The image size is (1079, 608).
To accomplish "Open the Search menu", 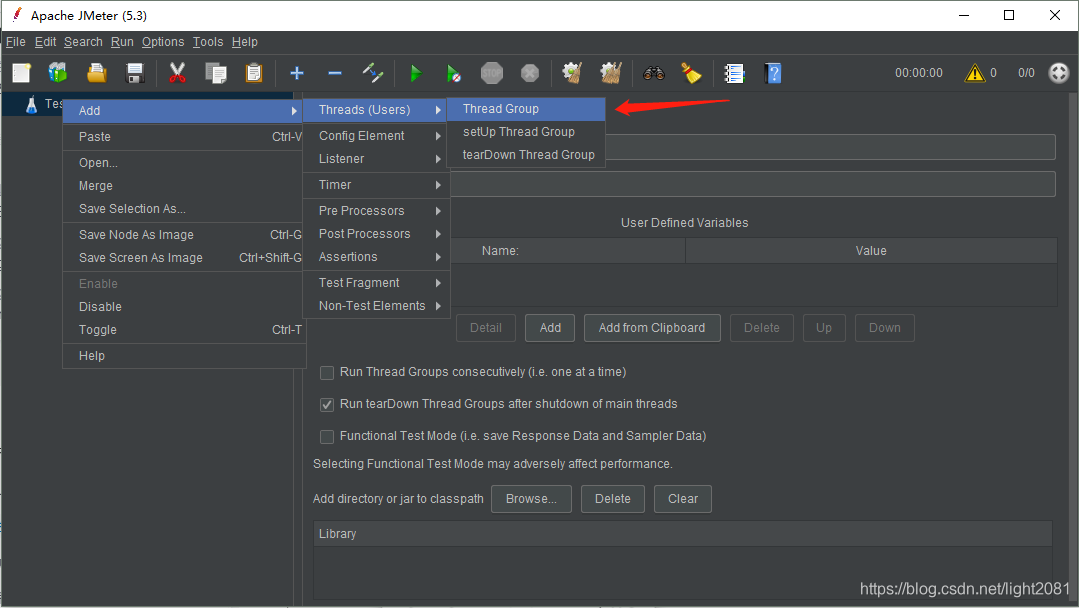I will 83,42.
